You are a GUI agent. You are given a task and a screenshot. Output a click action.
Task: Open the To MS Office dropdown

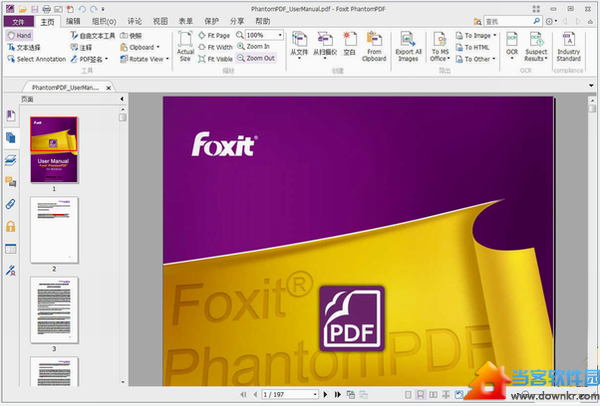(440, 47)
